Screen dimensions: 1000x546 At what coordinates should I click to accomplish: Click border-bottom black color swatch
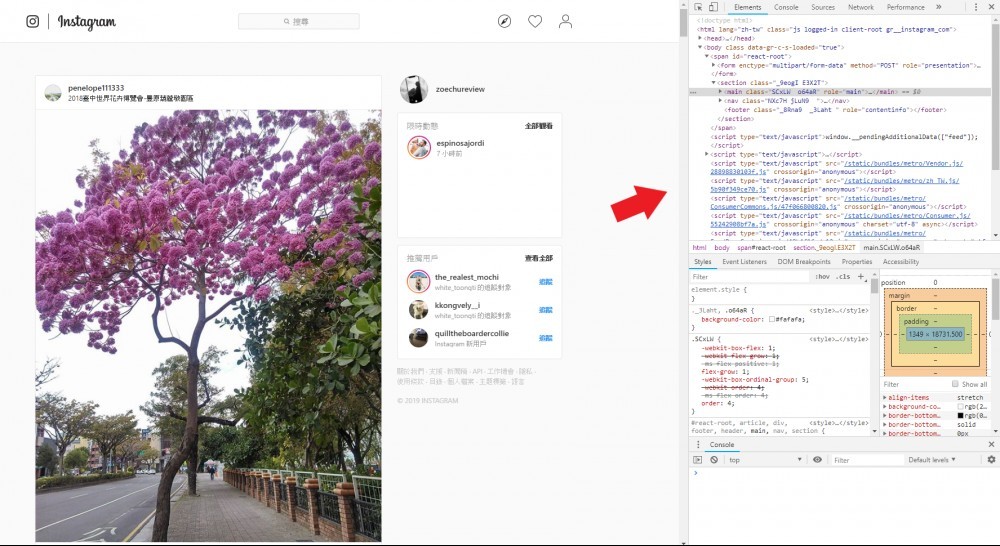(960, 415)
